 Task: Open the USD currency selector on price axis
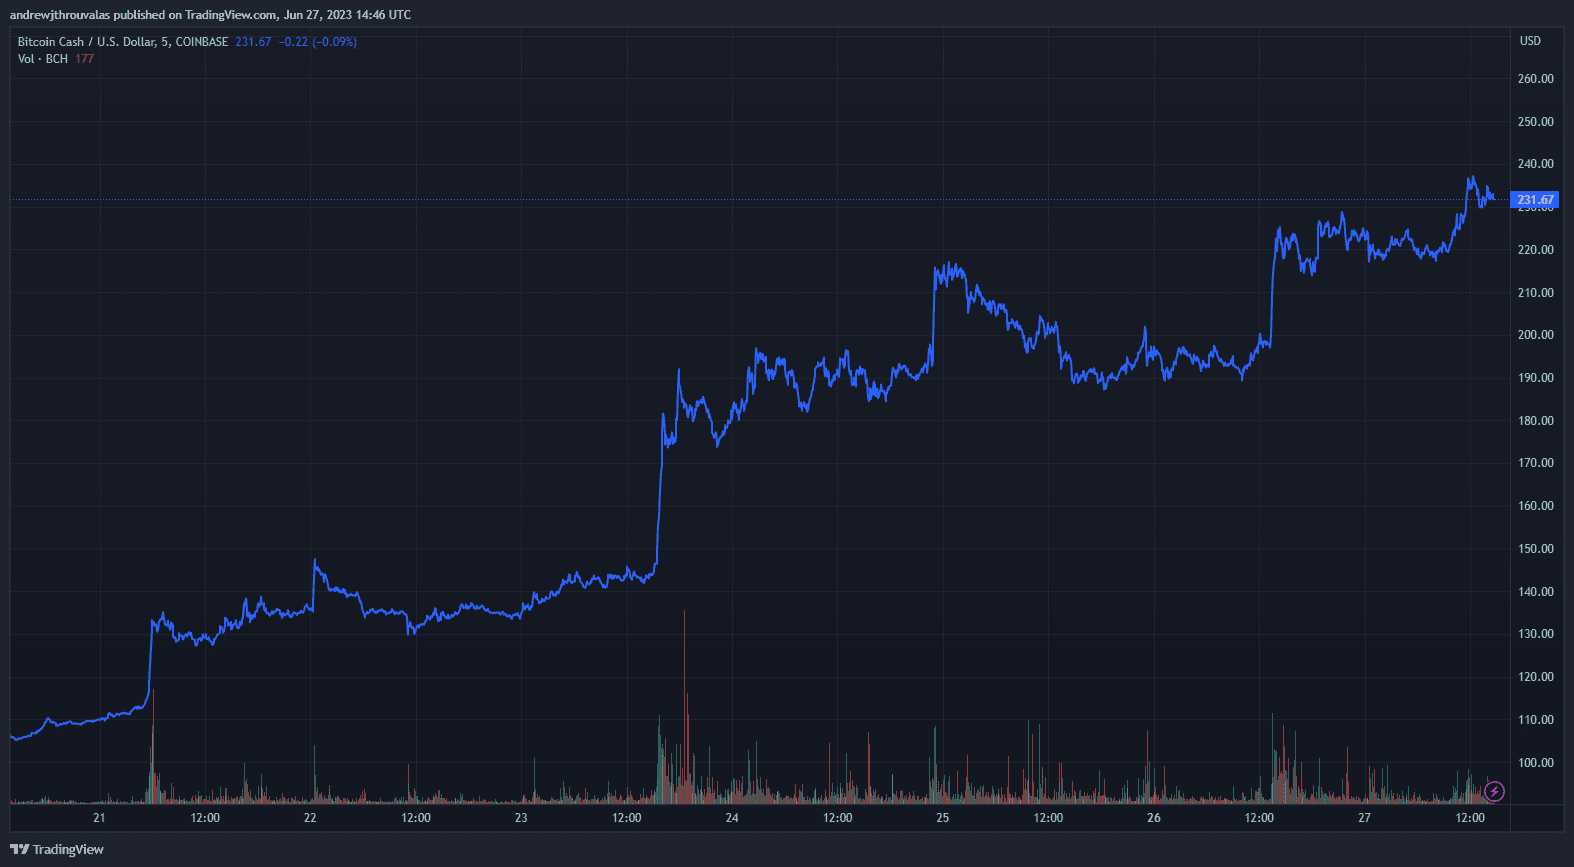(1530, 41)
